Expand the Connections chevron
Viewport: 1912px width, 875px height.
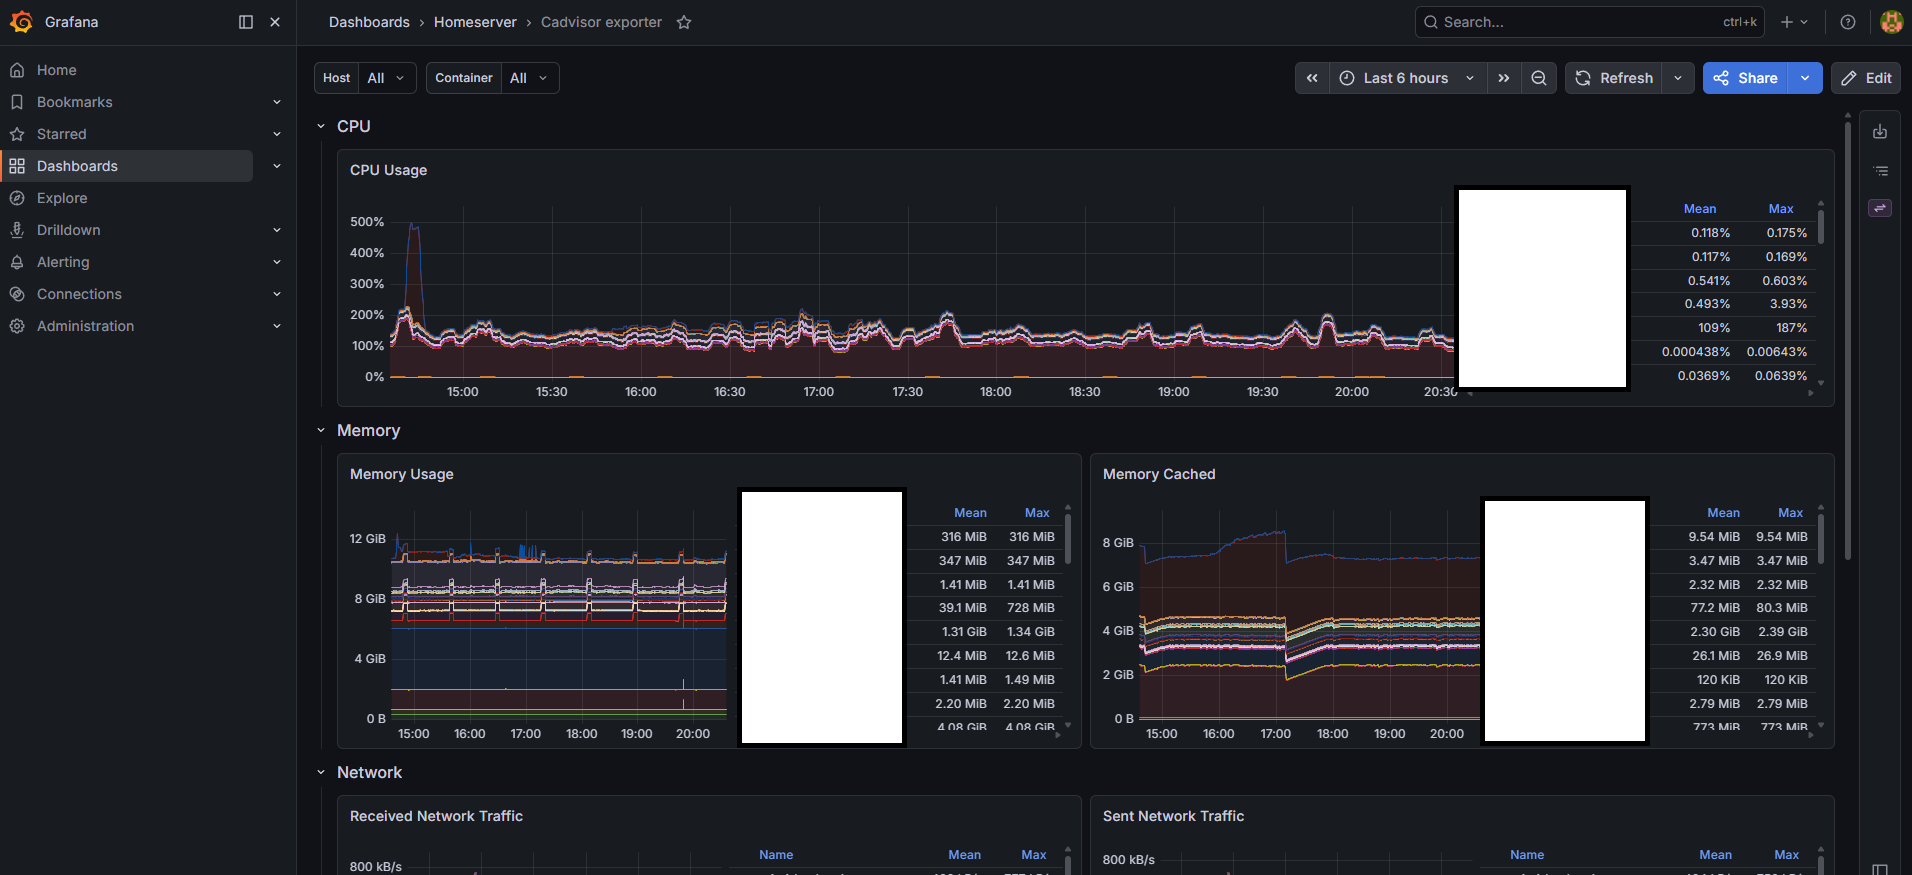click(277, 294)
